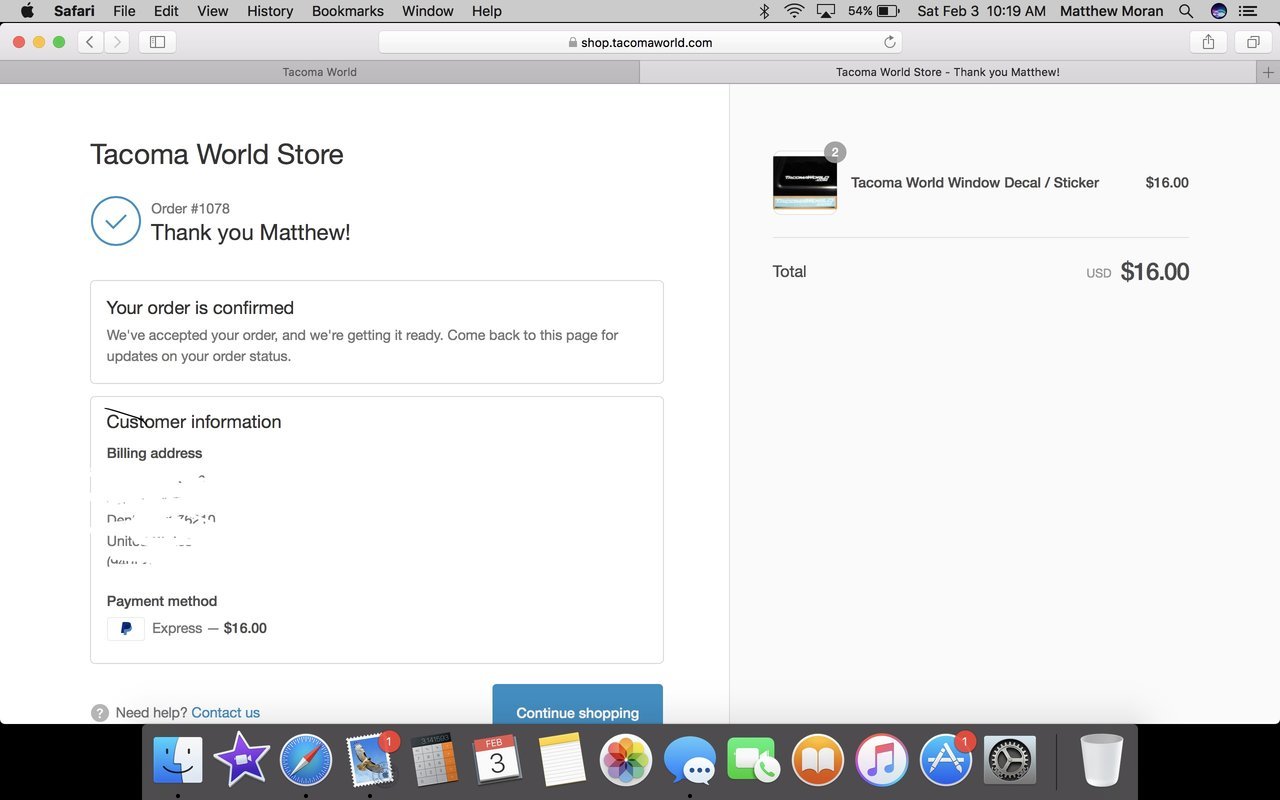Click the Tacoma World Store heading
The image size is (1280, 800).
tap(217, 154)
